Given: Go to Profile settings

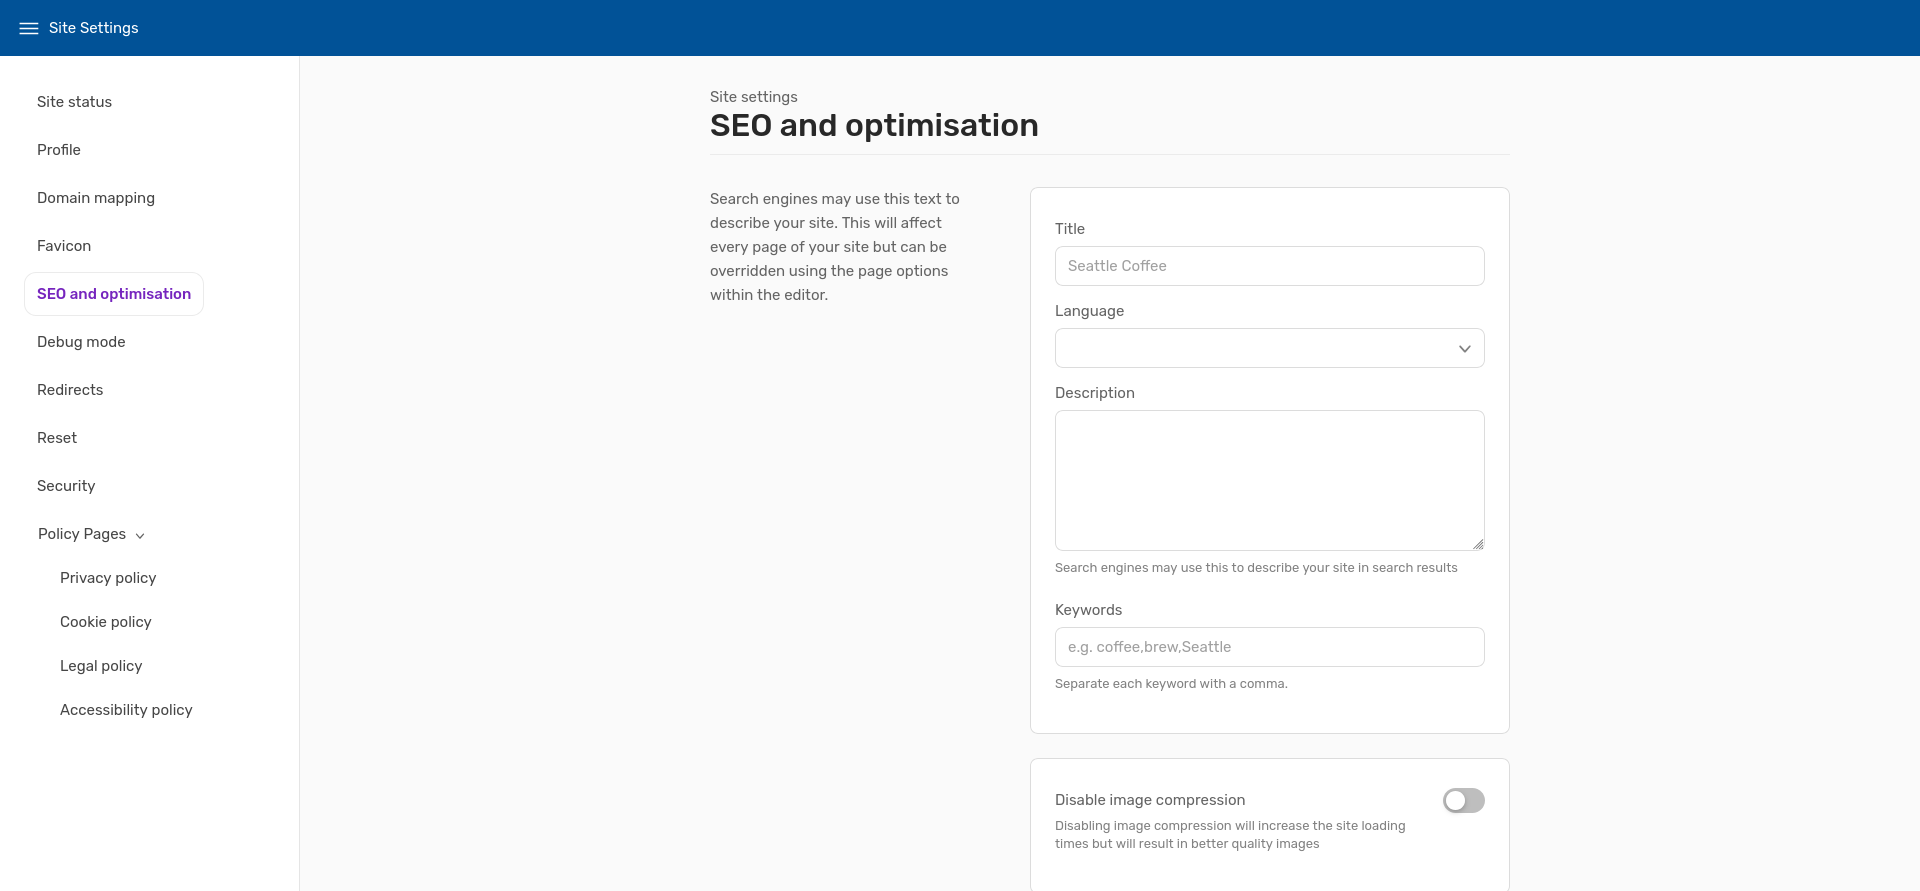Looking at the screenshot, I should point(59,150).
